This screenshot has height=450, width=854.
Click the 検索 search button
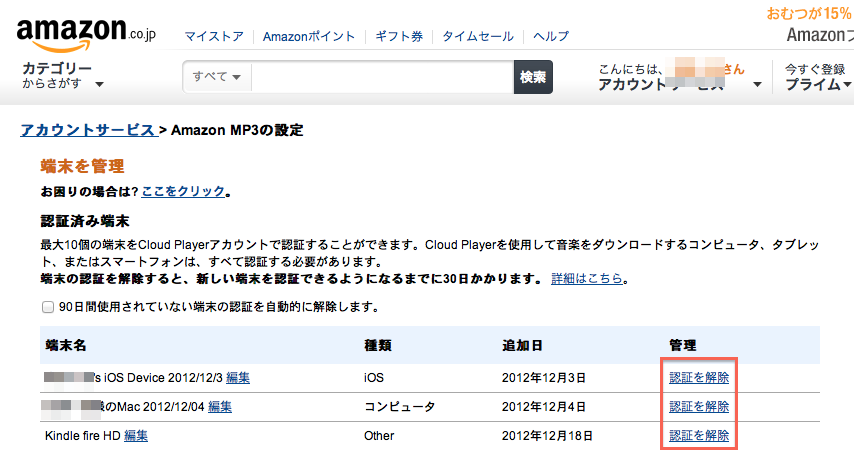tap(533, 77)
